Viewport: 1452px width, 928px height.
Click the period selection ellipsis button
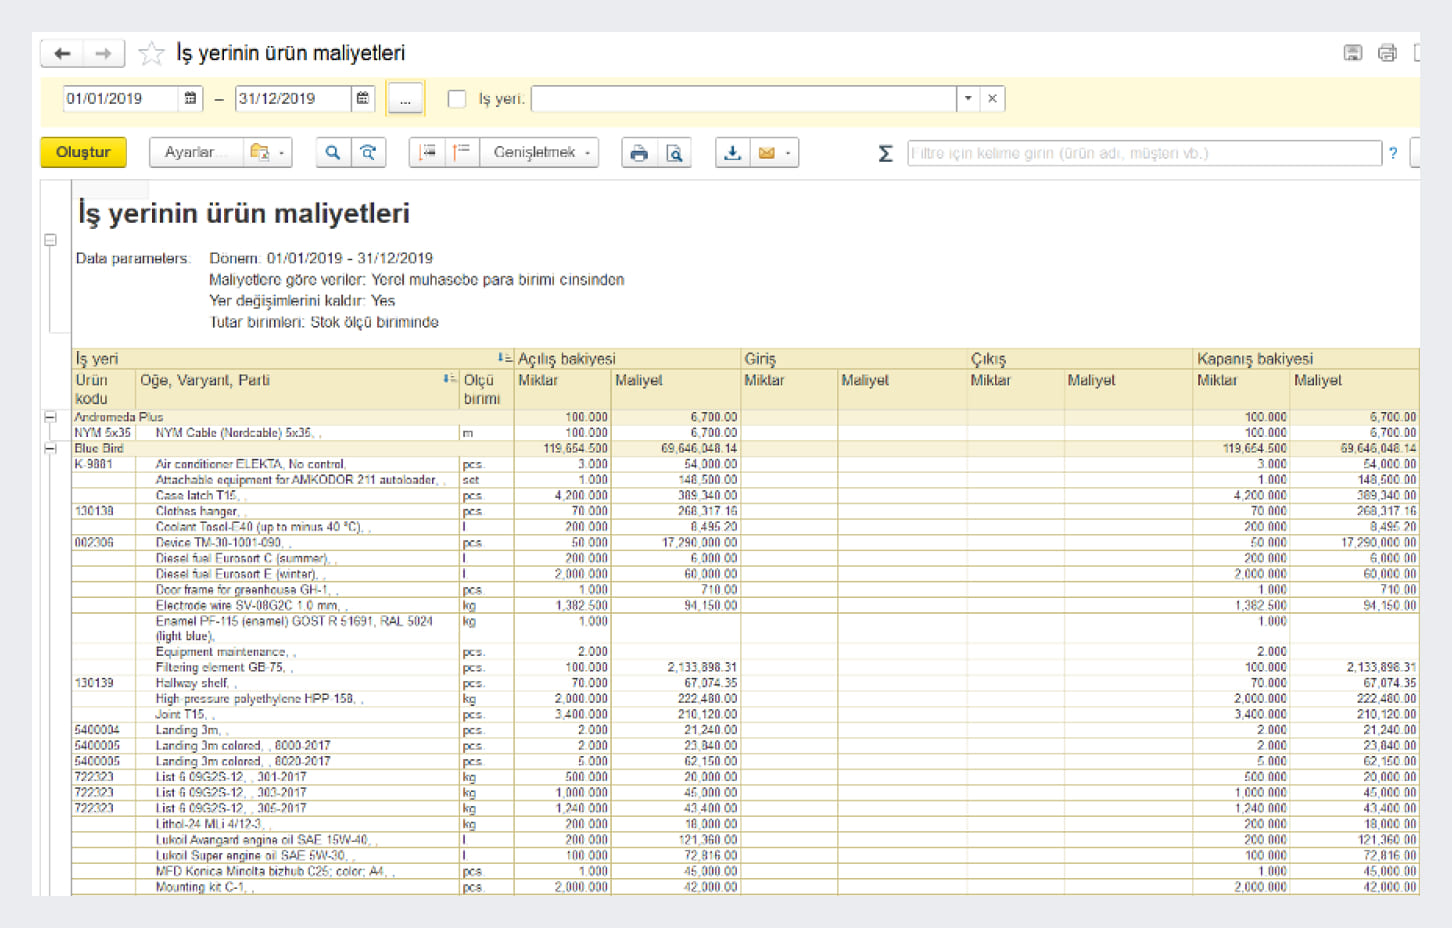(405, 99)
